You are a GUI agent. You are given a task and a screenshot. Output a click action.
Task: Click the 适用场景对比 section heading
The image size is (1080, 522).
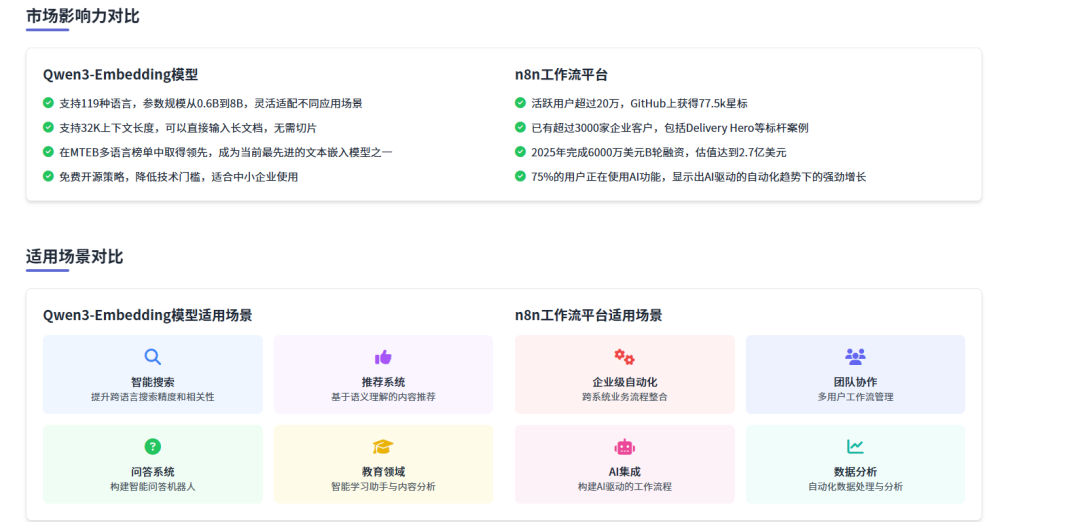click(74, 257)
